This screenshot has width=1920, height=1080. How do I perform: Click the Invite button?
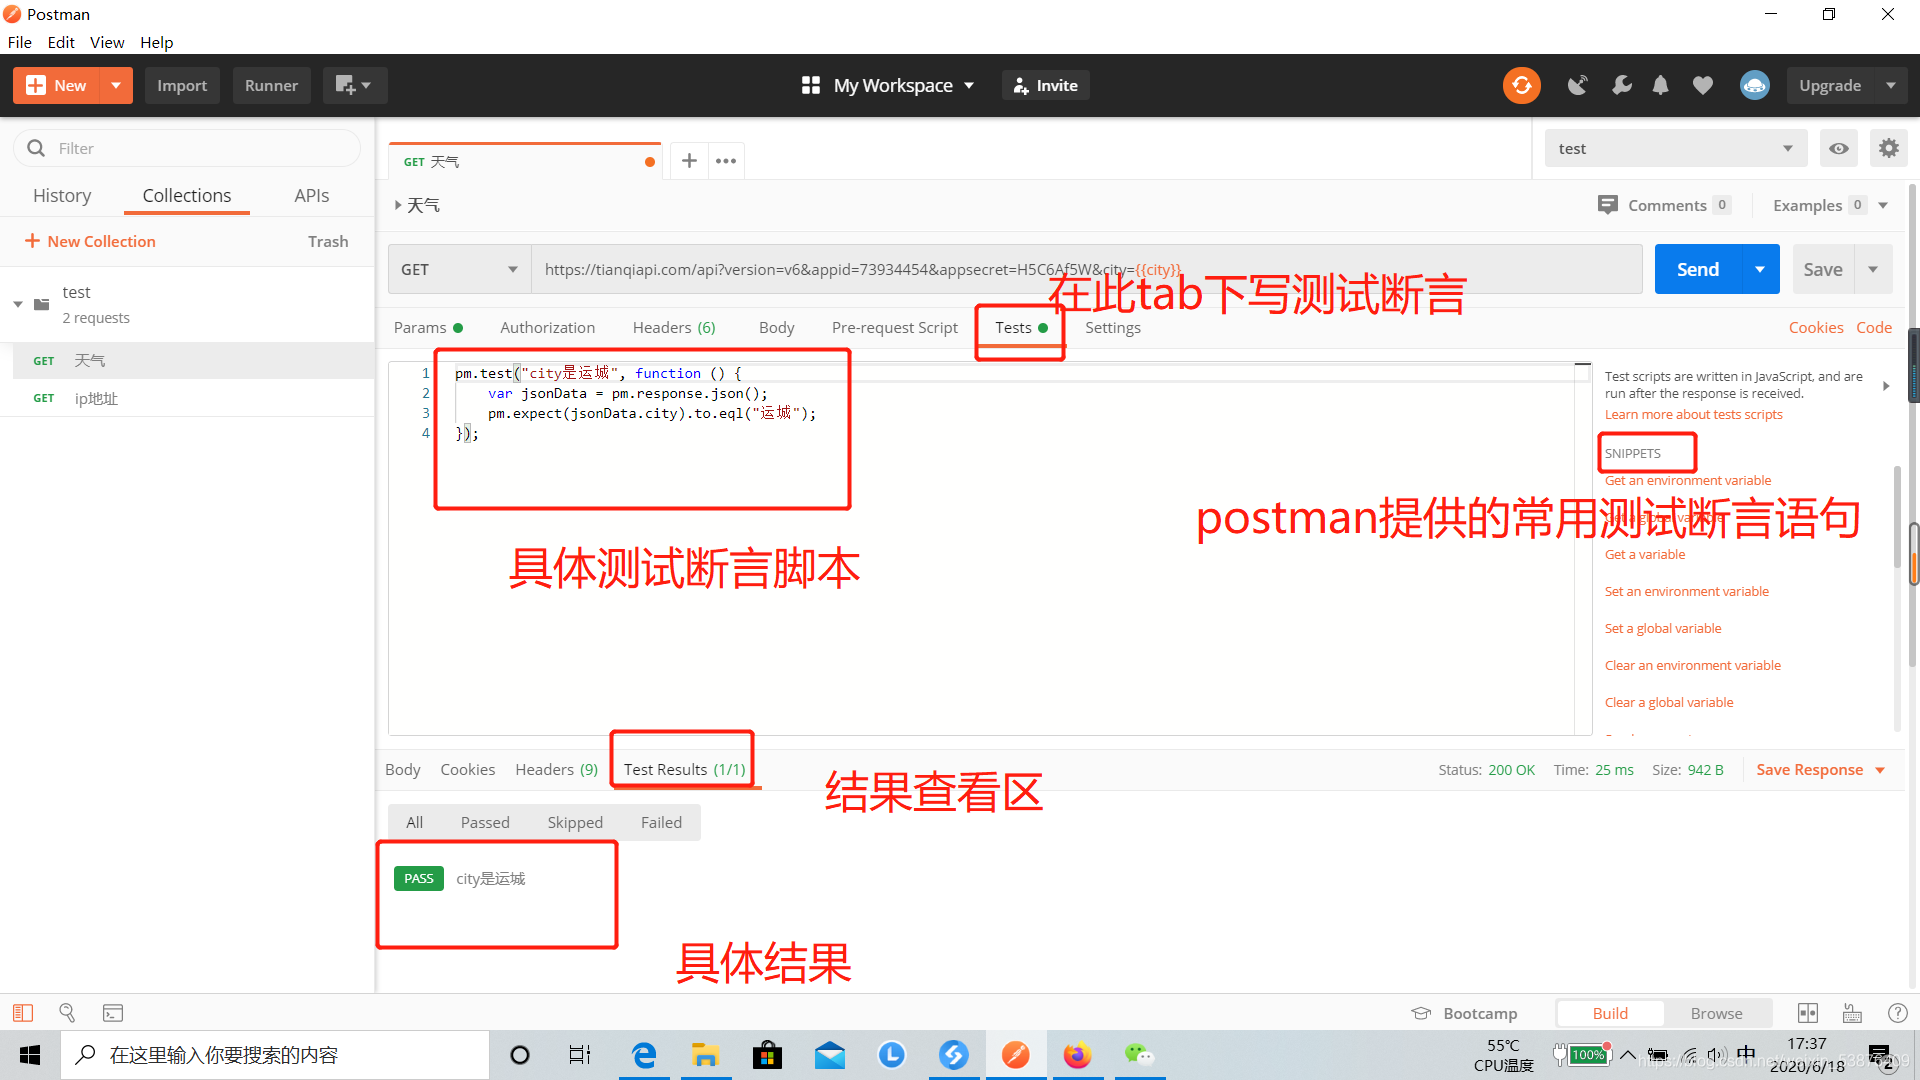pyautogui.click(x=1045, y=85)
